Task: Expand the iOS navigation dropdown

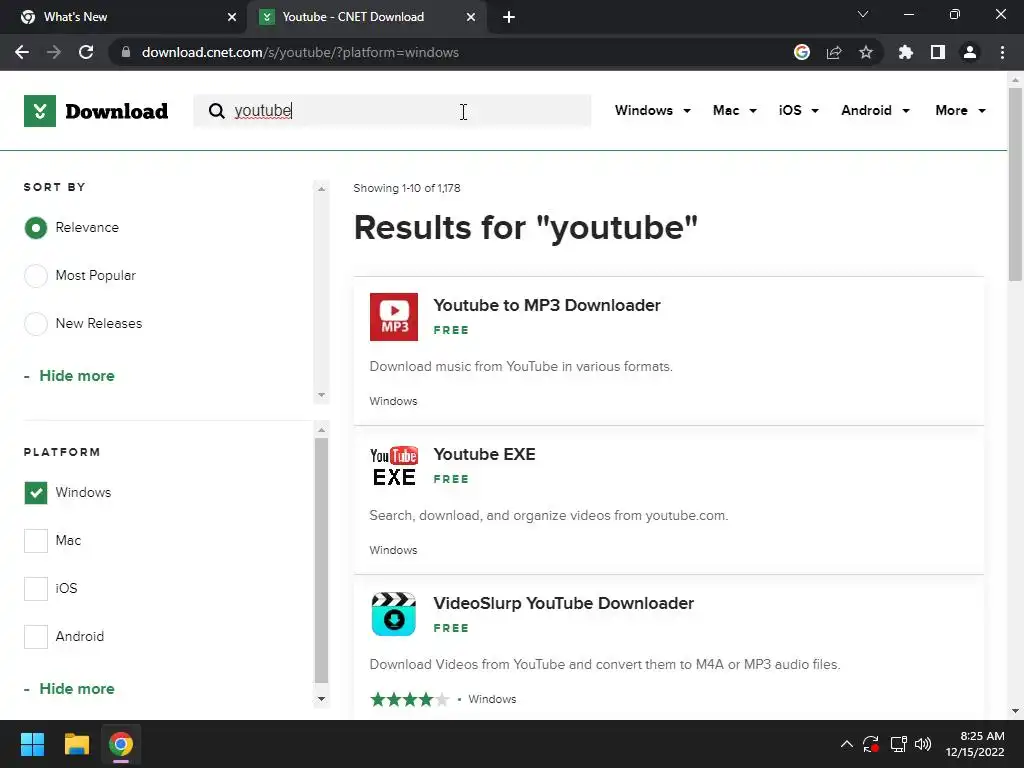Action: [x=799, y=110]
